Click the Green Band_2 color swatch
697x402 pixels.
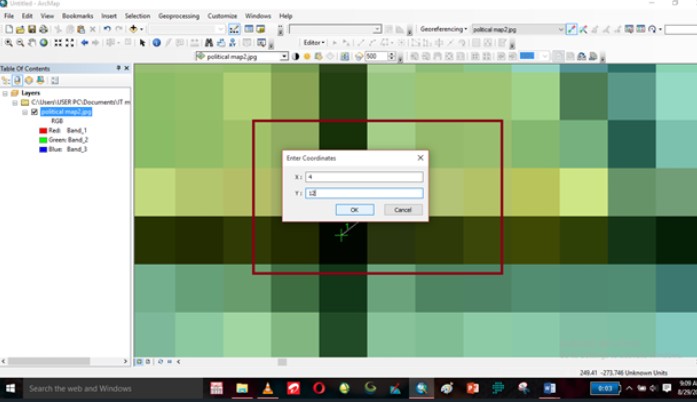pyautogui.click(x=43, y=140)
